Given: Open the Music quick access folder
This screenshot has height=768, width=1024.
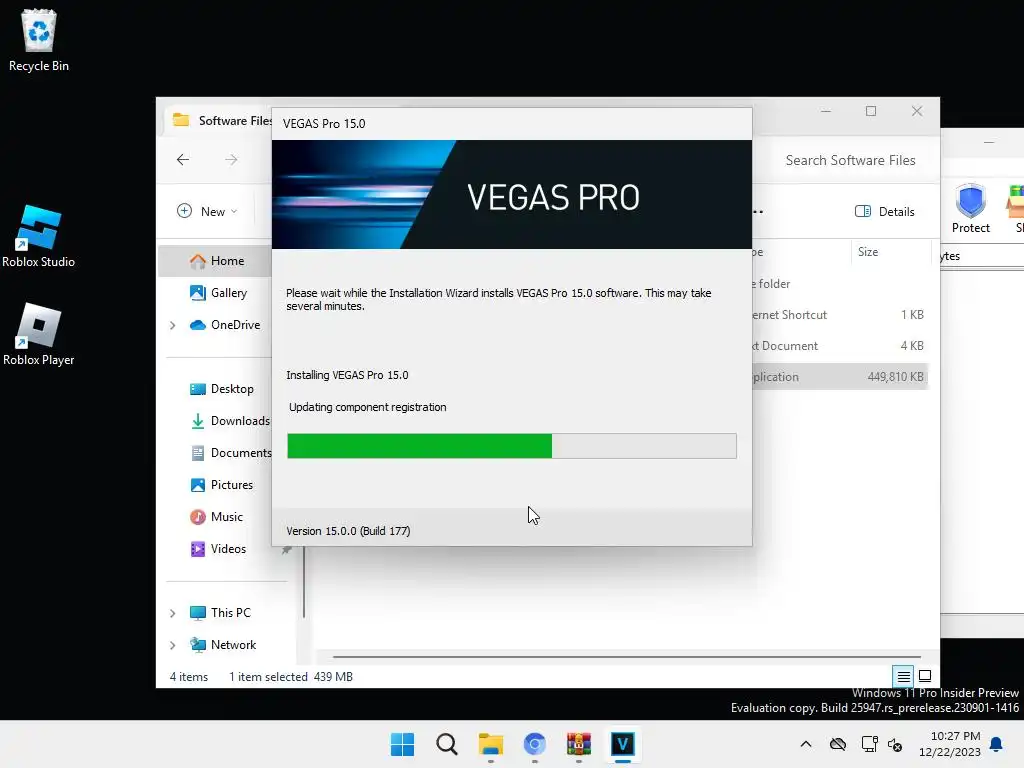Looking at the screenshot, I should pyautogui.click(x=216, y=517).
